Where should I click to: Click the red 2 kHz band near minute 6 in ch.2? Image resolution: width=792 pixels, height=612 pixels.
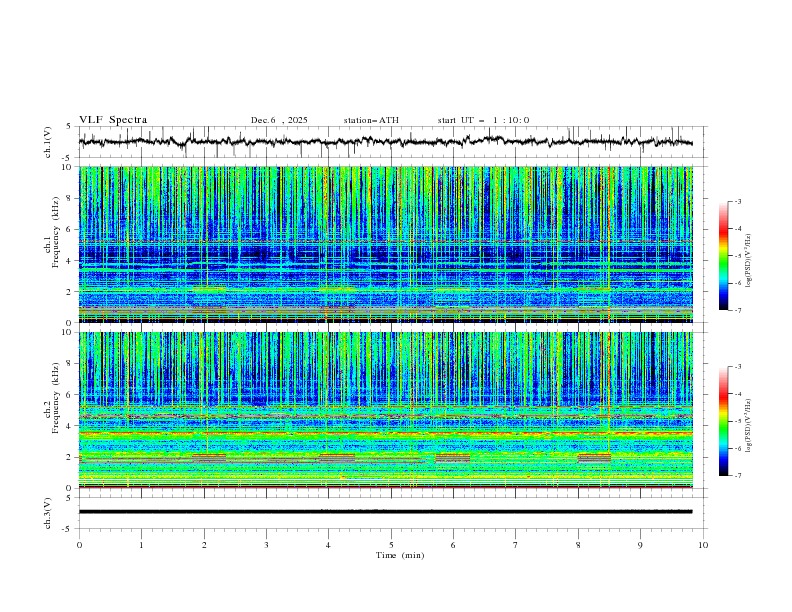pyautogui.click(x=452, y=457)
